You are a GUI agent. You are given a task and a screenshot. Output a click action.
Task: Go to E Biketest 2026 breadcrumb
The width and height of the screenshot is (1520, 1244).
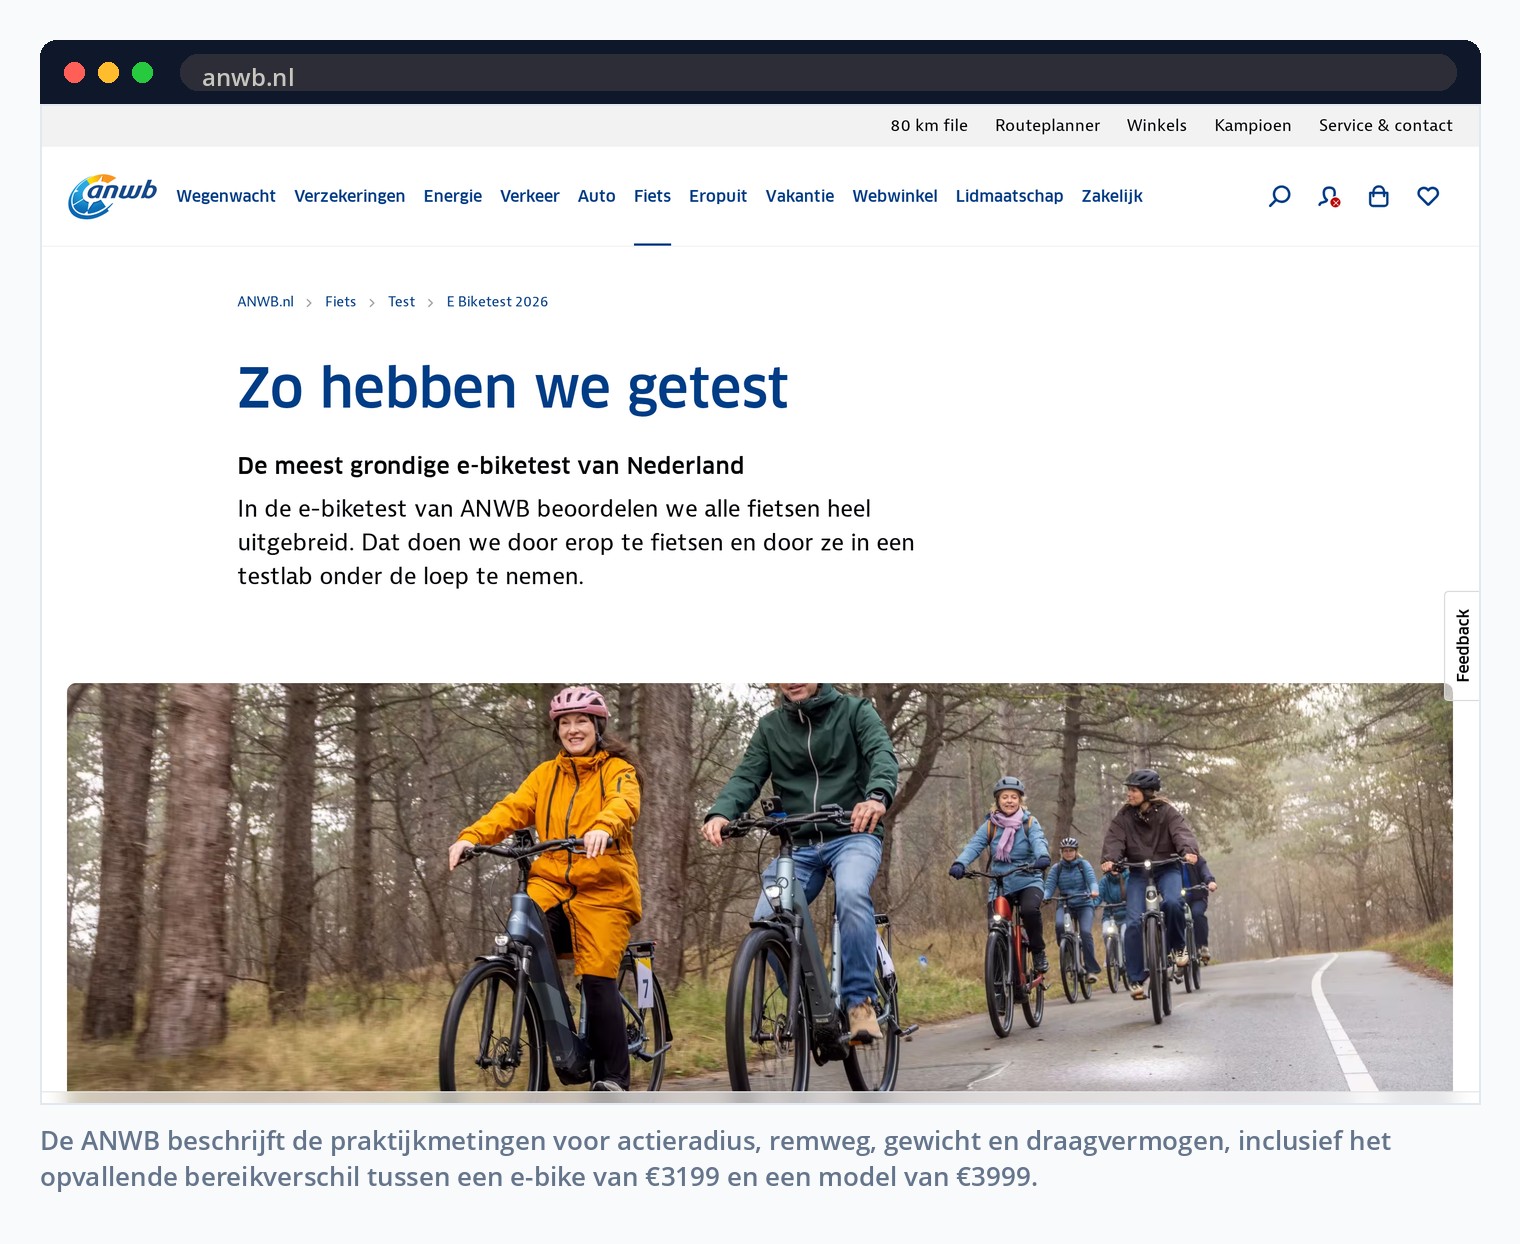tap(497, 301)
